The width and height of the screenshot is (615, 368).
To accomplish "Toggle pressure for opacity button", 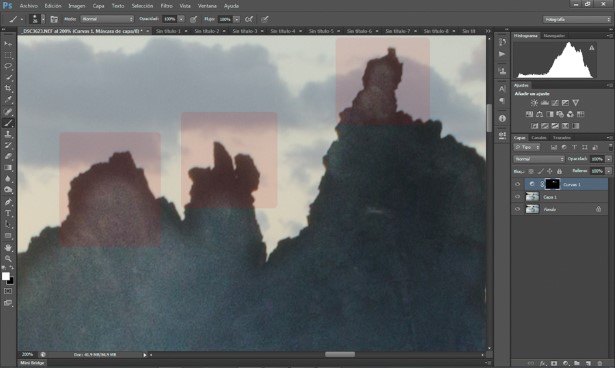I will click(x=193, y=19).
